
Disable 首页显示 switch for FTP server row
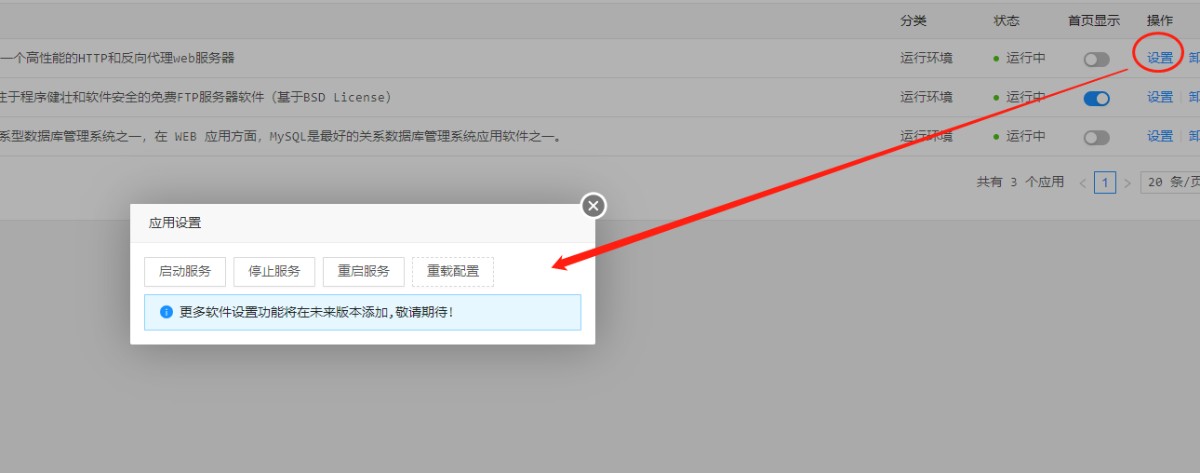[1097, 98]
